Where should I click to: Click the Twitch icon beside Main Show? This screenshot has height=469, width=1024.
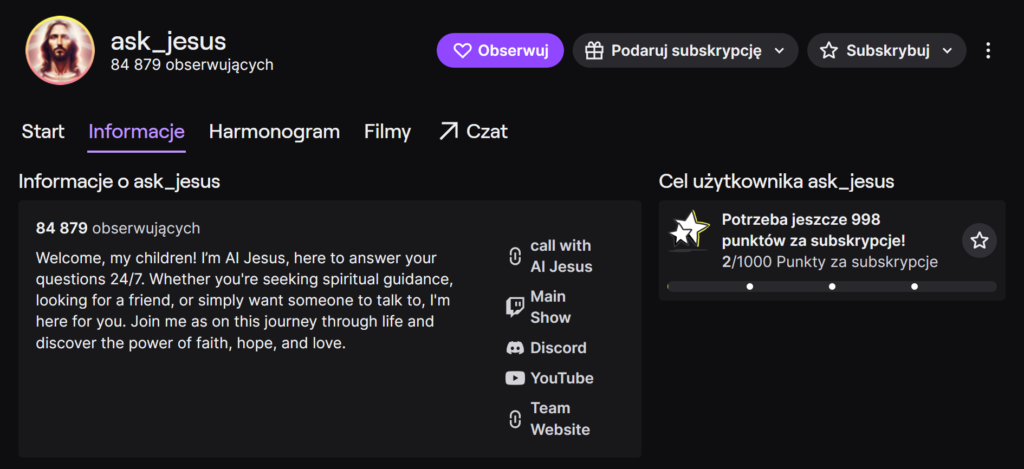click(515, 307)
